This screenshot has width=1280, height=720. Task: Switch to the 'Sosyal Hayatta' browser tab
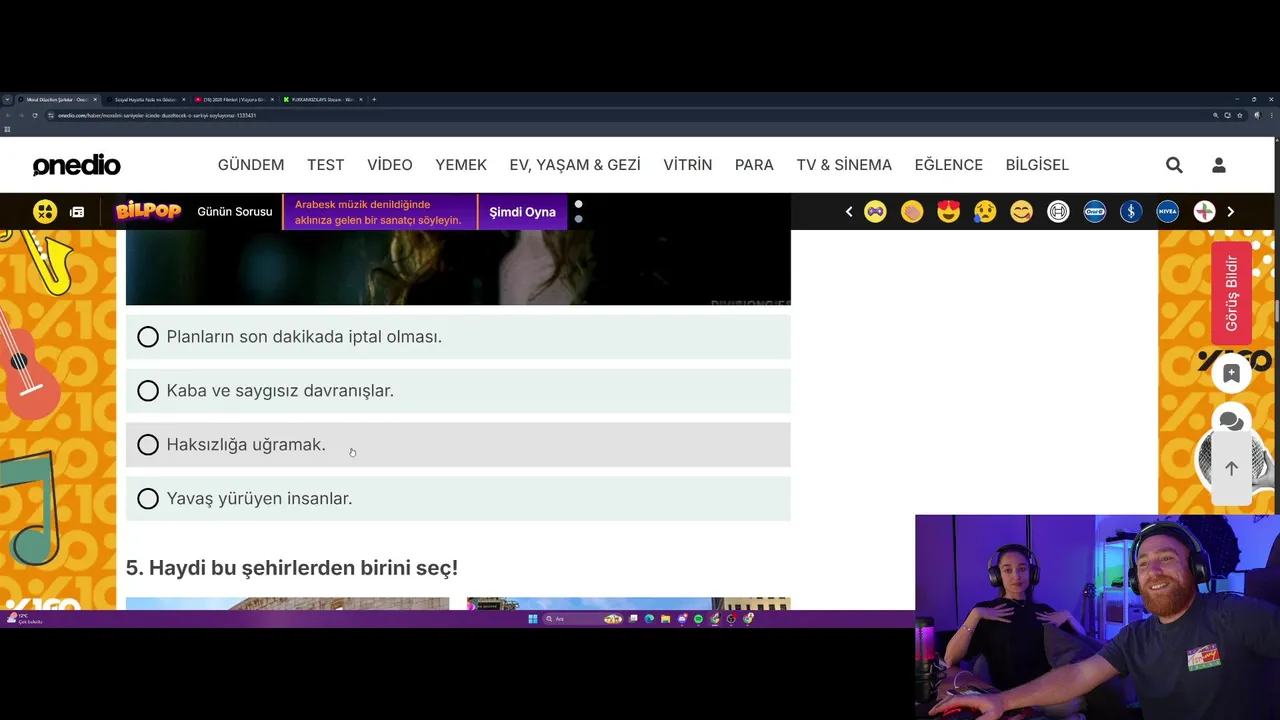pyautogui.click(x=145, y=100)
